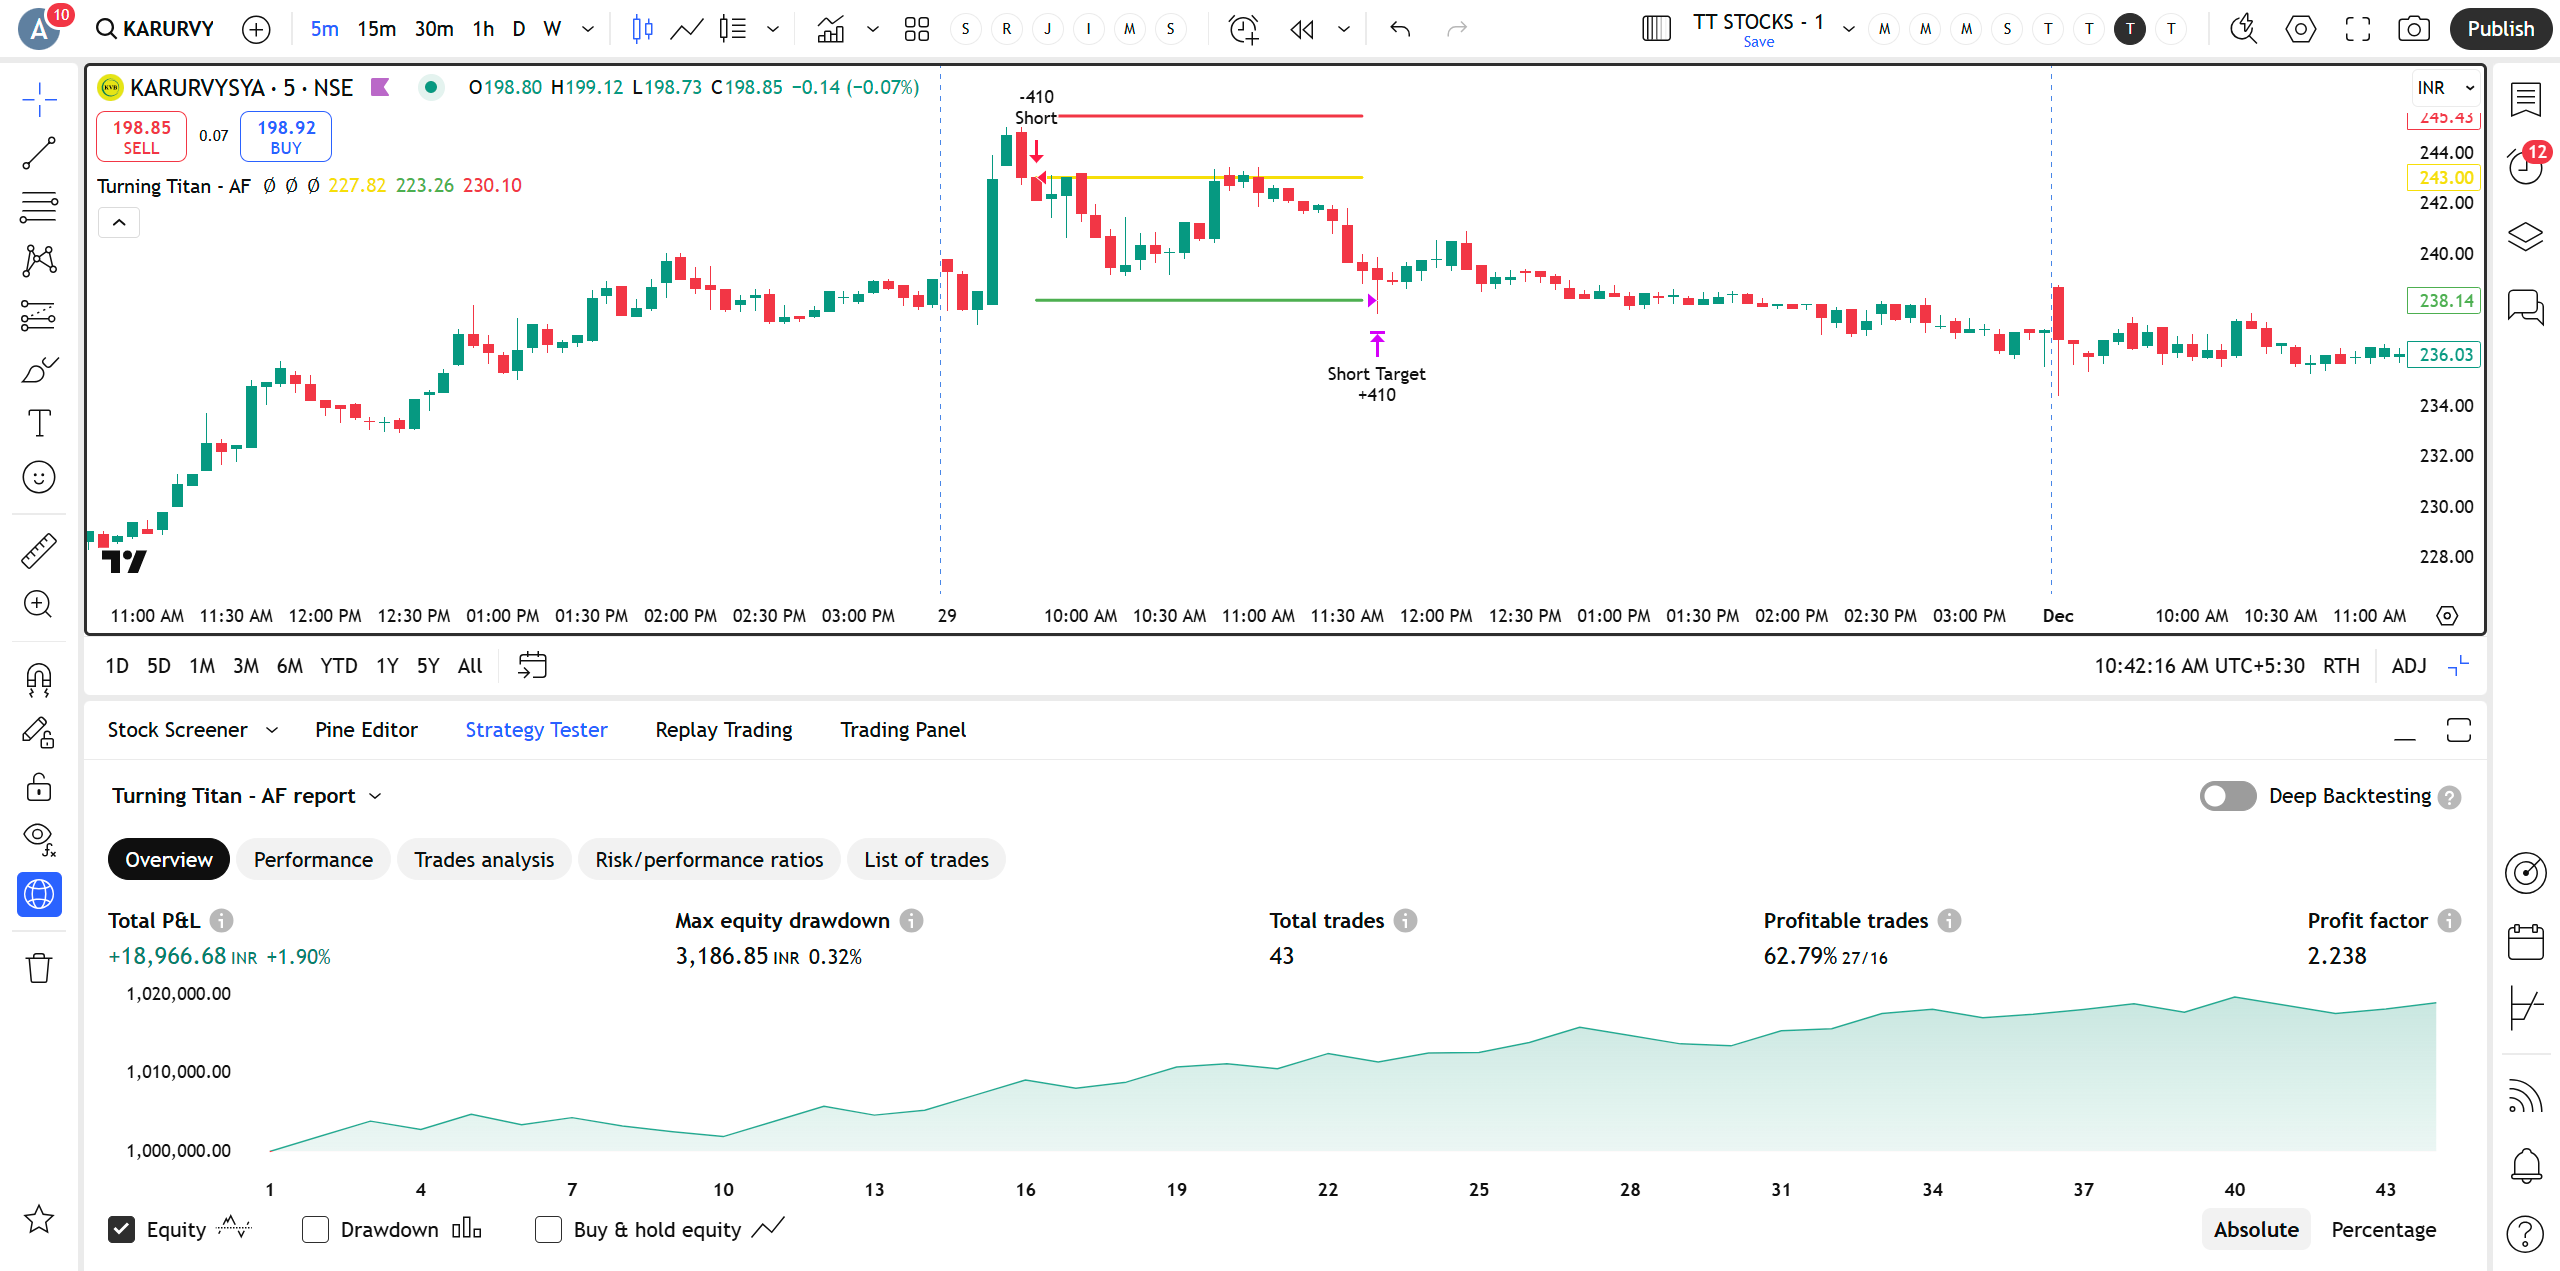
Task: Open forecasting and measurement tools
Action: [39, 315]
